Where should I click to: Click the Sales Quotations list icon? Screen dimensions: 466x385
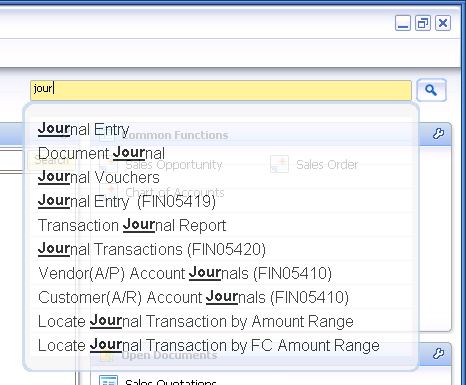tap(108, 380)
